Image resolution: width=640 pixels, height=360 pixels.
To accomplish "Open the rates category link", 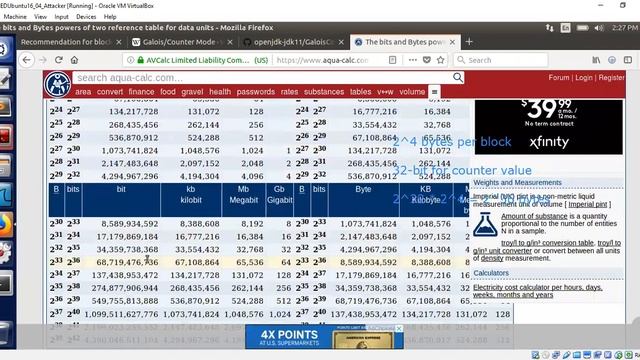I will (x=289, y=92).
